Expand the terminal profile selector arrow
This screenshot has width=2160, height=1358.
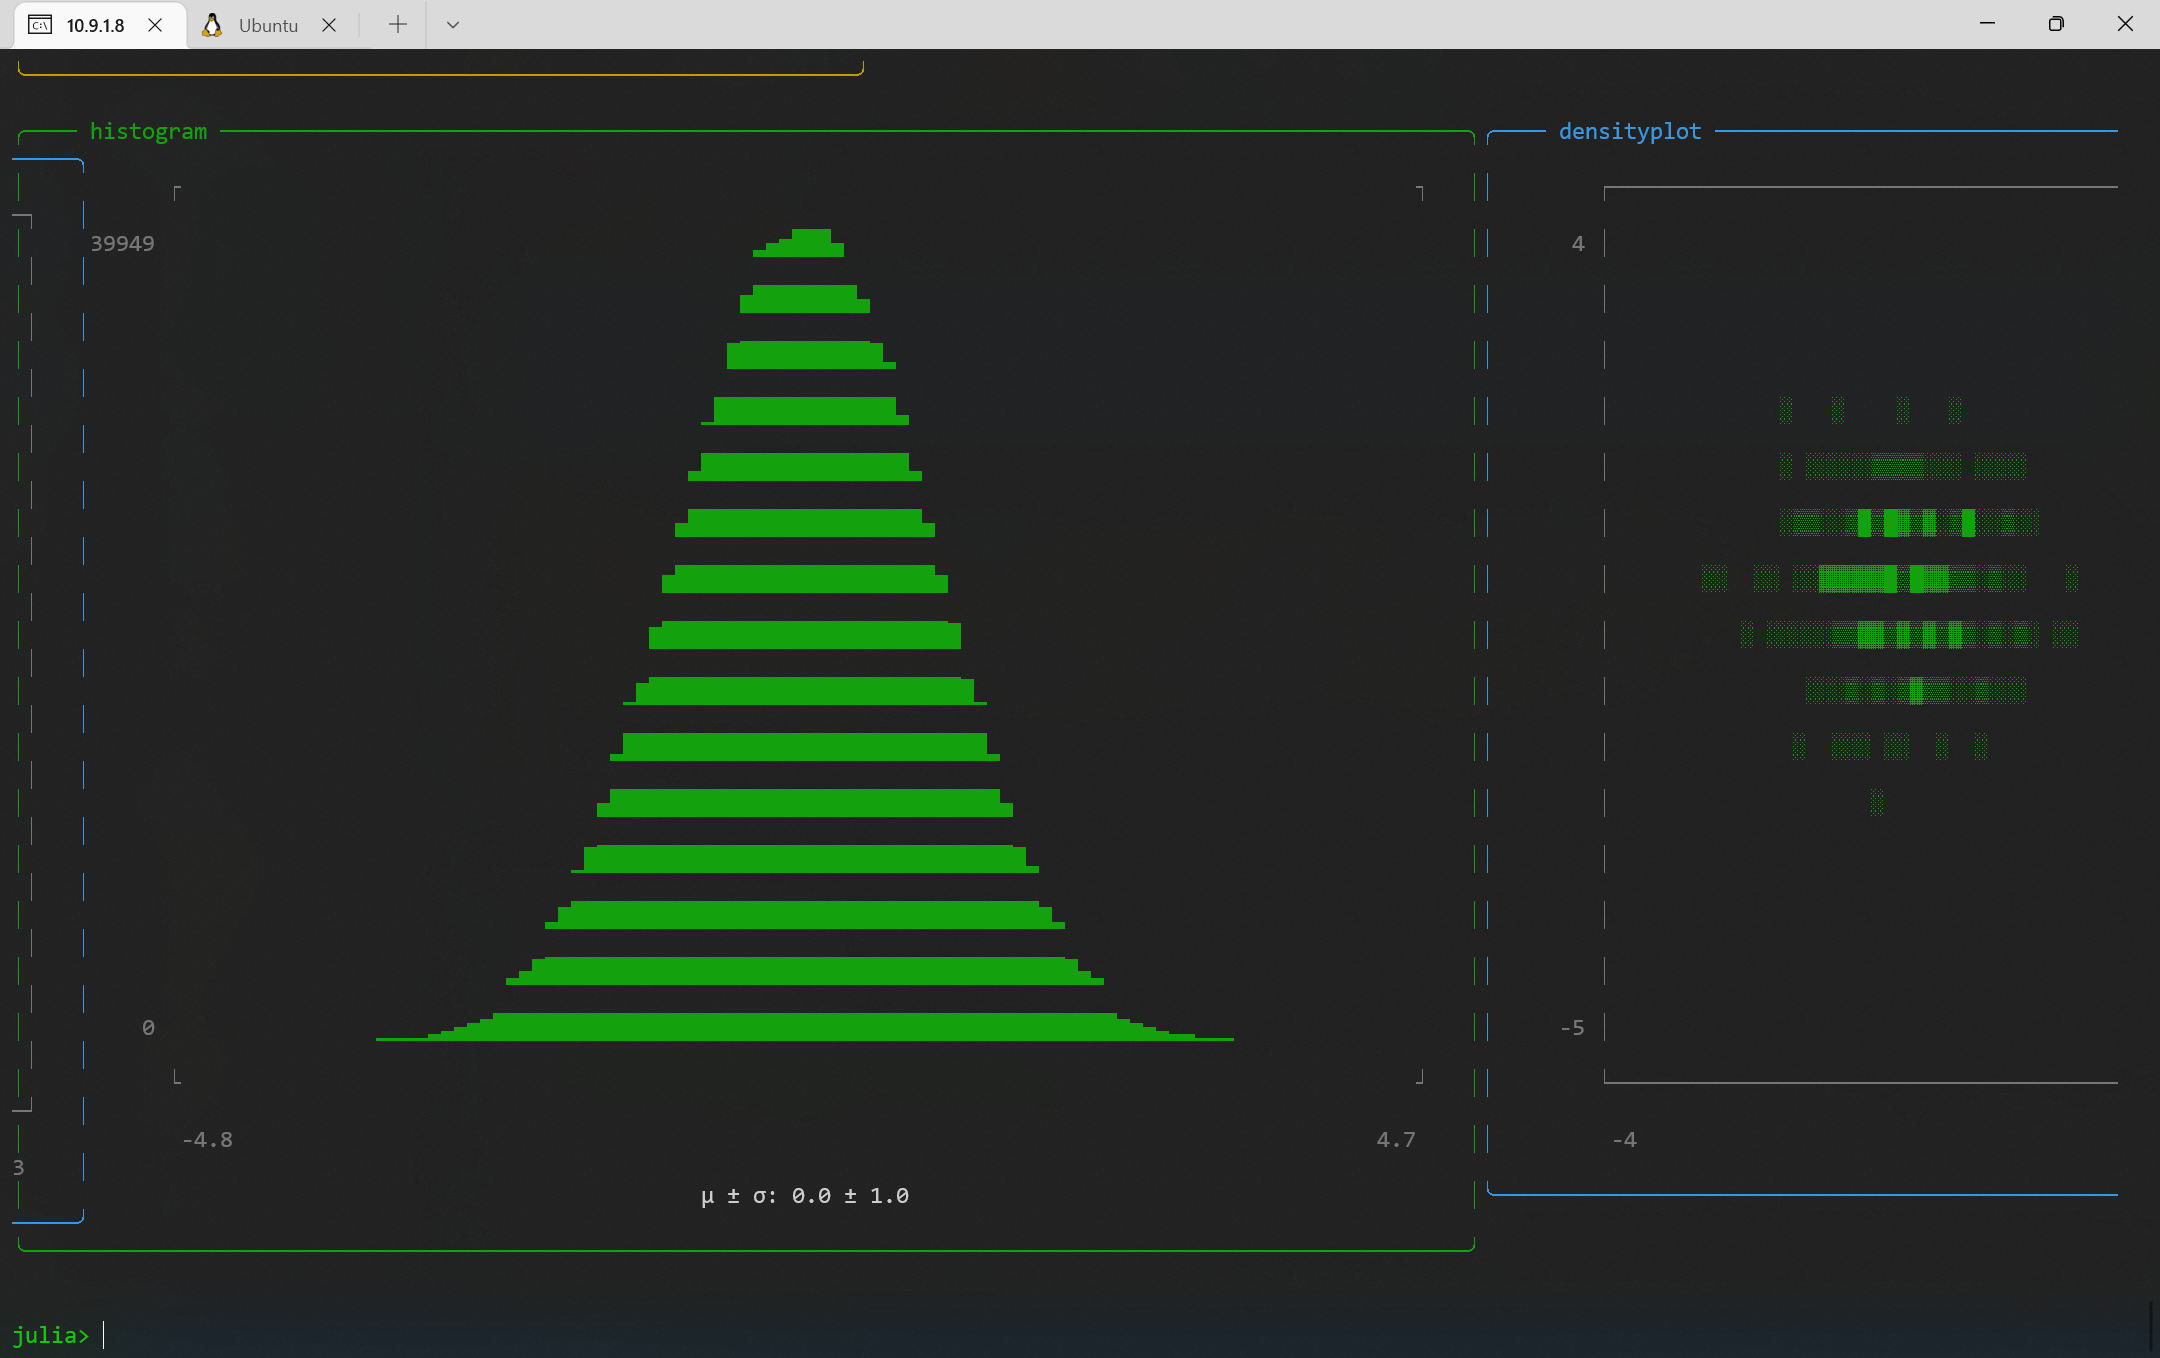click(452, 24)
